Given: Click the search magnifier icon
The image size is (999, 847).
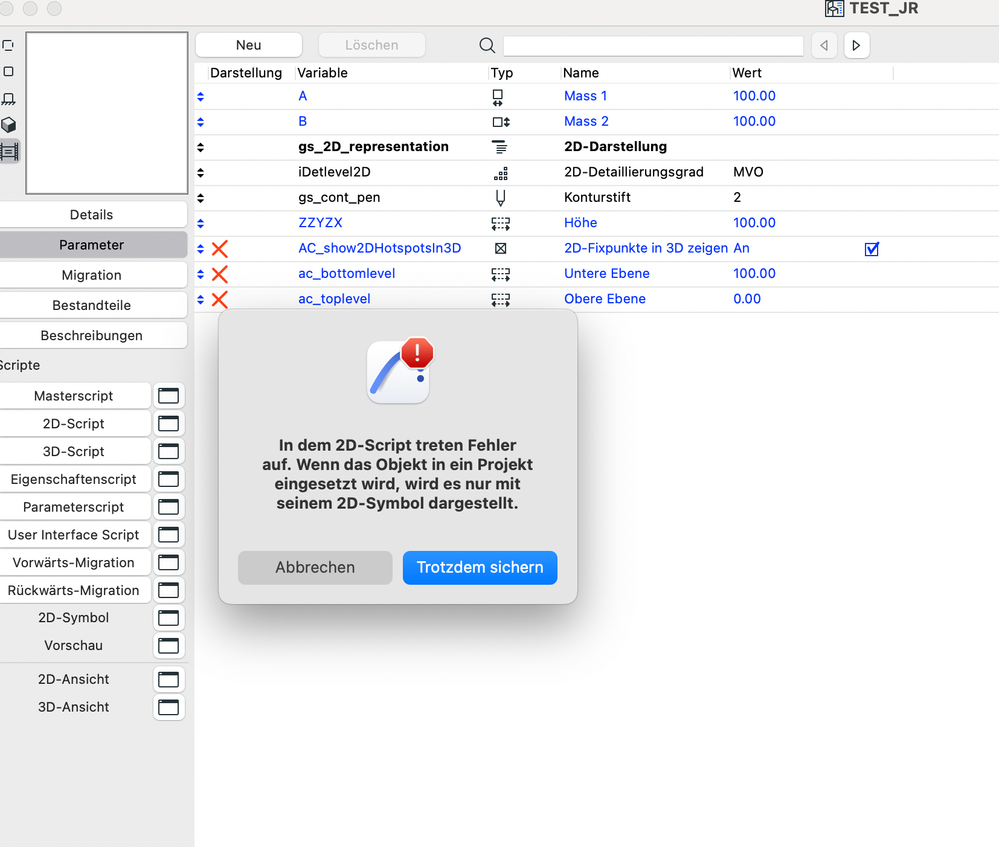Looking at the screenshot, I should tap(487, 45).
